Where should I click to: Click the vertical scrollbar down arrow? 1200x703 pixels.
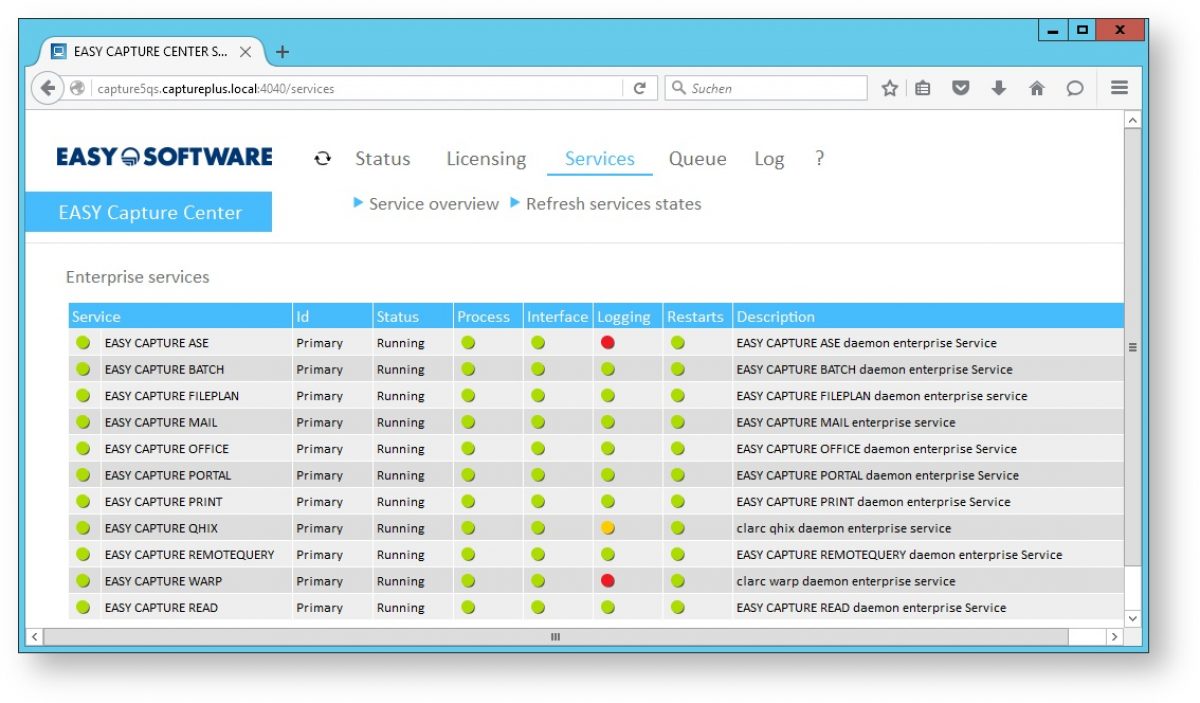click(1132, 619)
